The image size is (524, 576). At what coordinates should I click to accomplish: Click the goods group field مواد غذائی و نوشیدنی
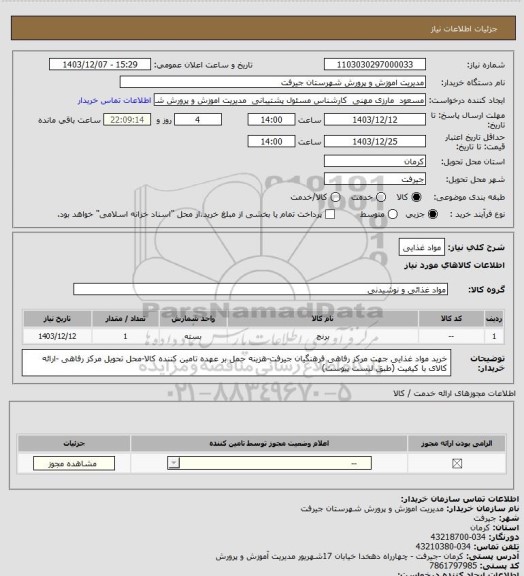(x=260, y=289)
